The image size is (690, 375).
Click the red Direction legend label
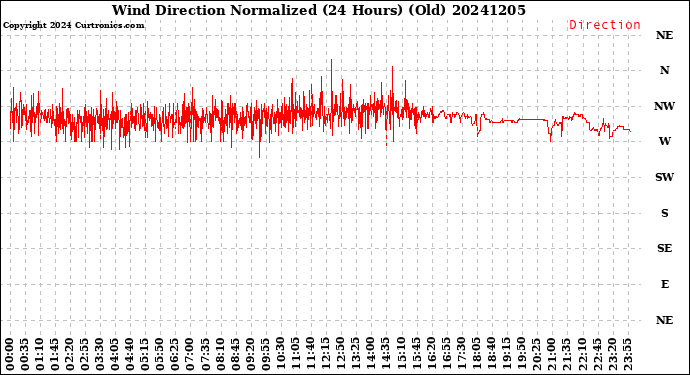click(605, 25)
